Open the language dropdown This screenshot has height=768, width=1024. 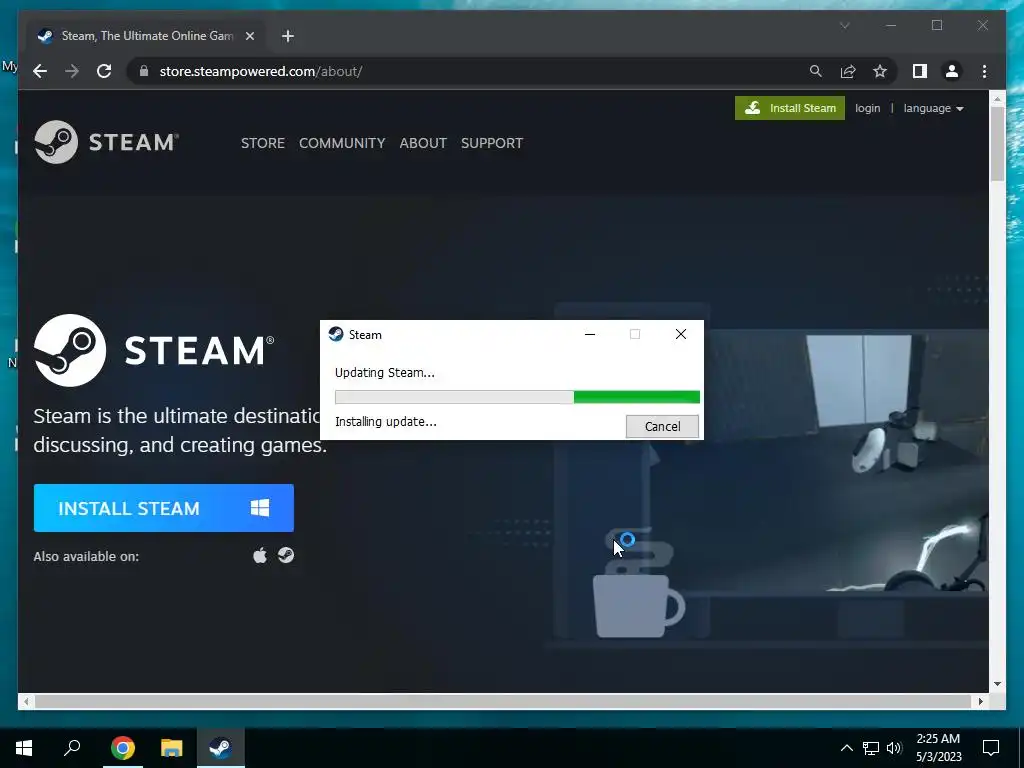coord(933,108)
